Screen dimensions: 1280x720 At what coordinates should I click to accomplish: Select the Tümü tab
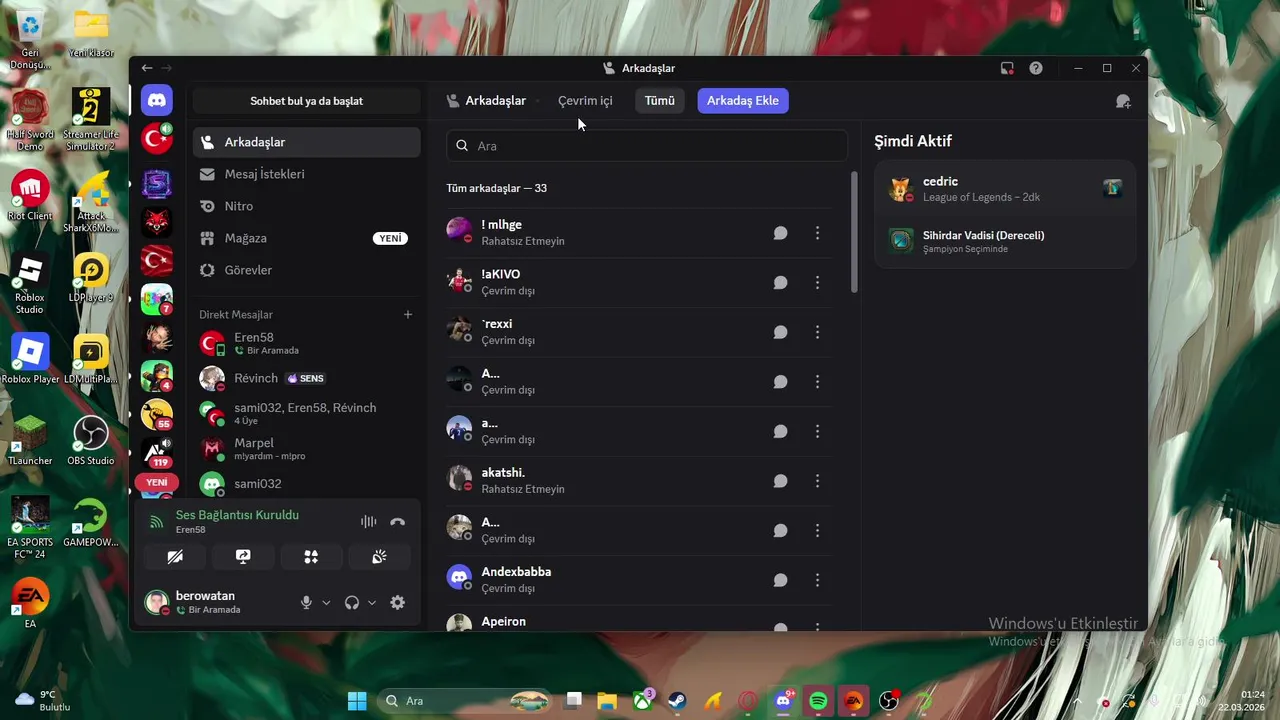[660, 101]
